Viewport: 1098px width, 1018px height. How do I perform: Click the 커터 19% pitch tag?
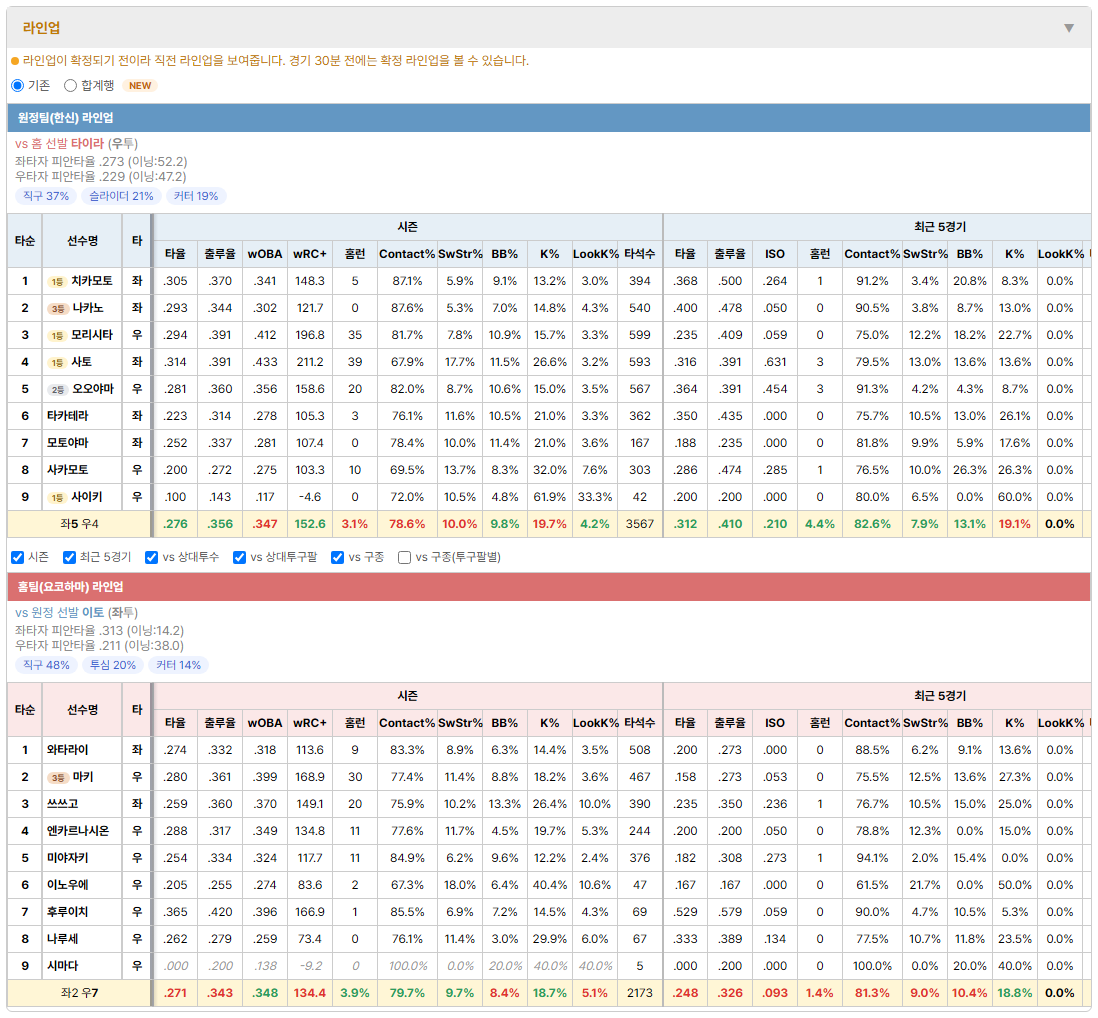point(196,196)
